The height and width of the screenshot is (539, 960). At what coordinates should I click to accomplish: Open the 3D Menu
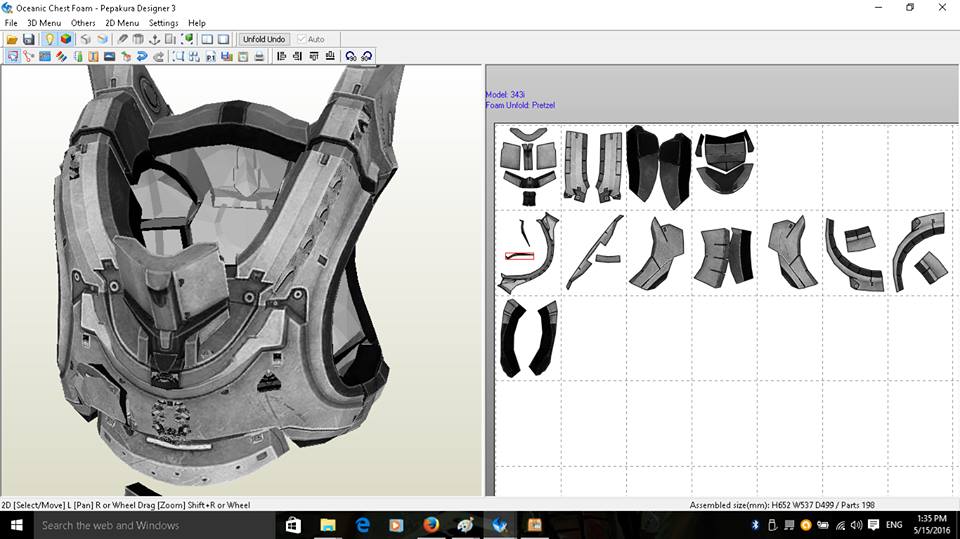pos(43,23)
